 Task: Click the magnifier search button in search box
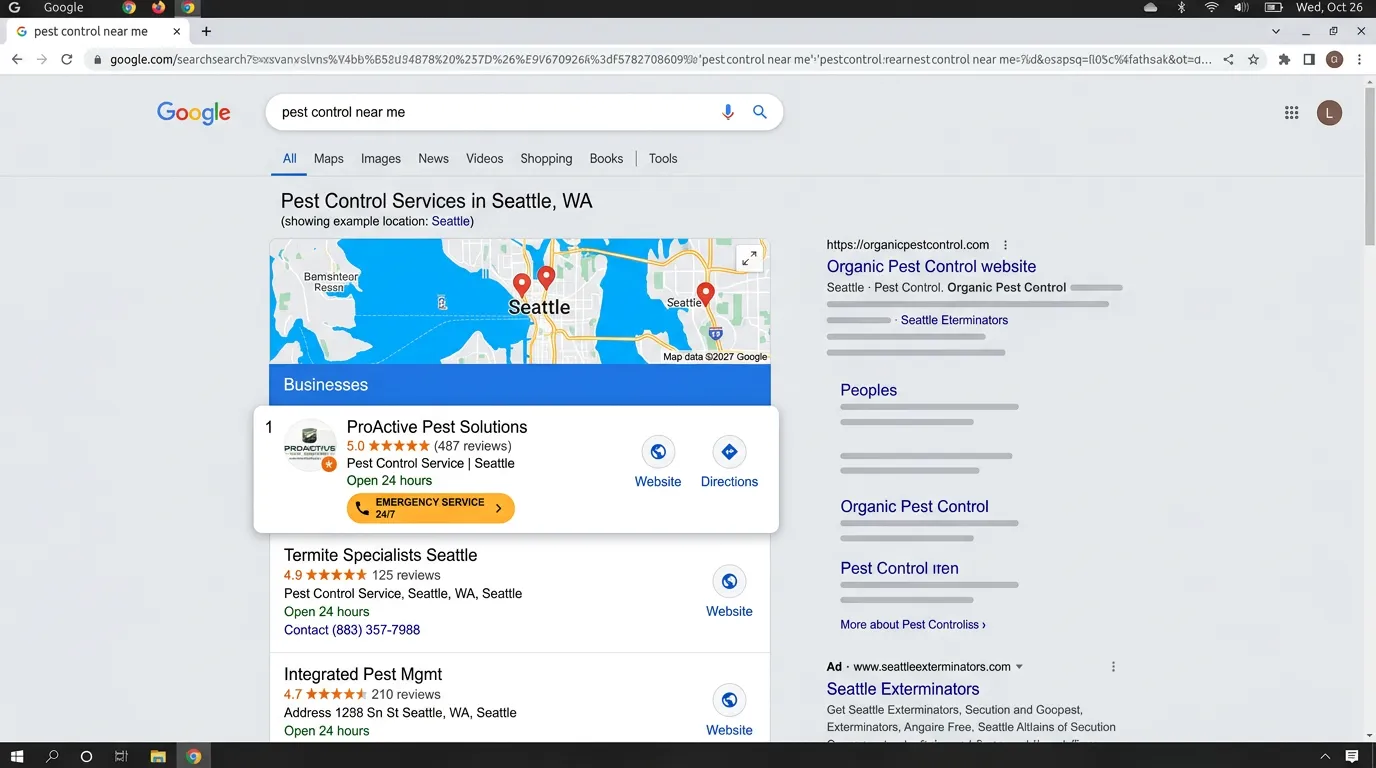pyautogui.click(x=760, y=112)
